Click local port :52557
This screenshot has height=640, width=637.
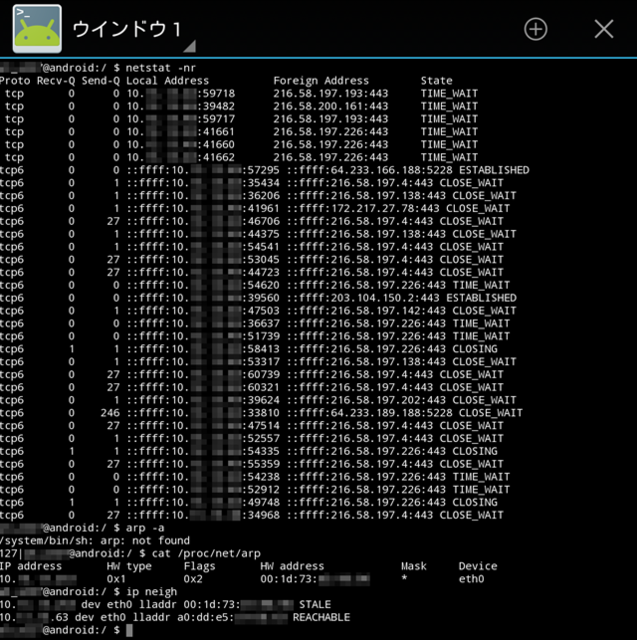(261, 438)
